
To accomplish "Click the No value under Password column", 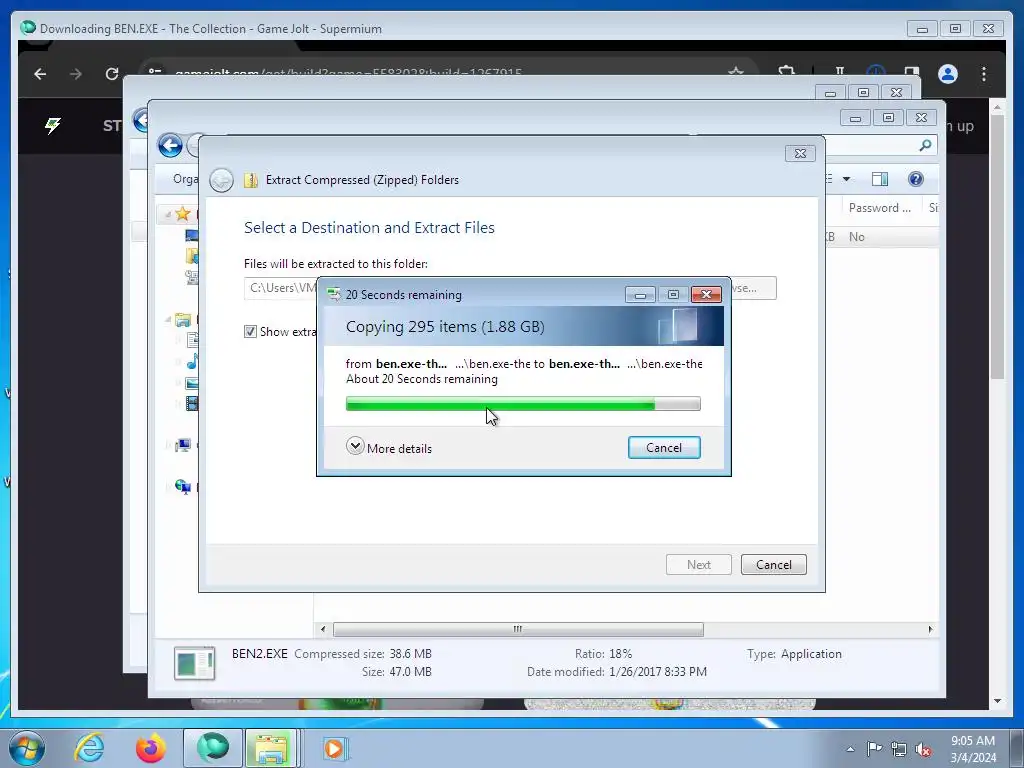I will click(856, 237).
